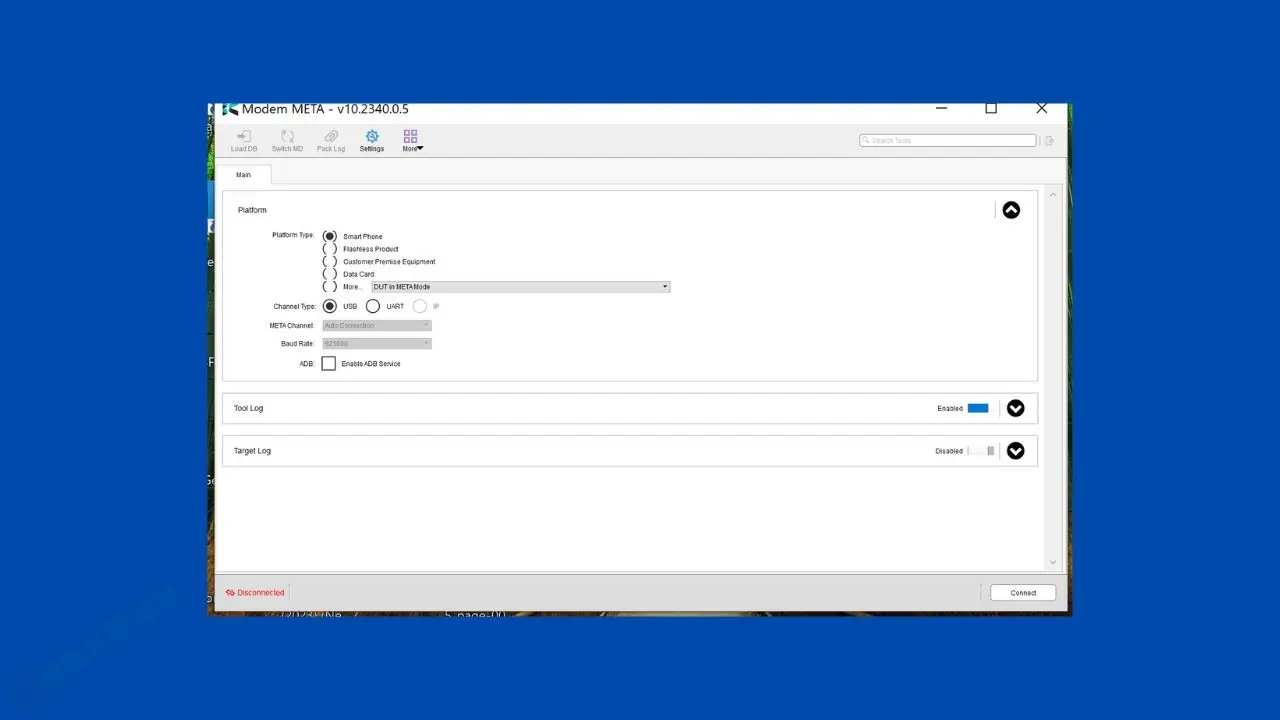
Task: Toggle the Target Log Disabled switch
Action: coord(981,451)
